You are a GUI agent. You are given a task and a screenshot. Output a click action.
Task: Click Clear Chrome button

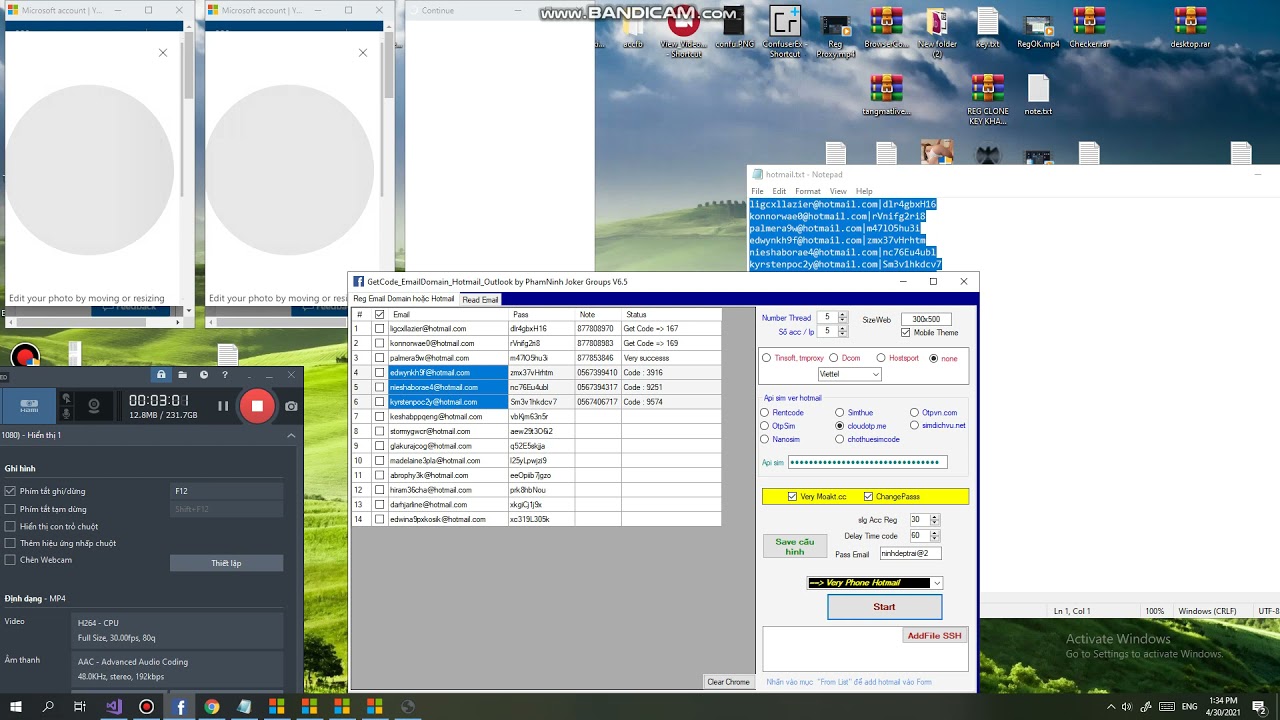[728, 682]
